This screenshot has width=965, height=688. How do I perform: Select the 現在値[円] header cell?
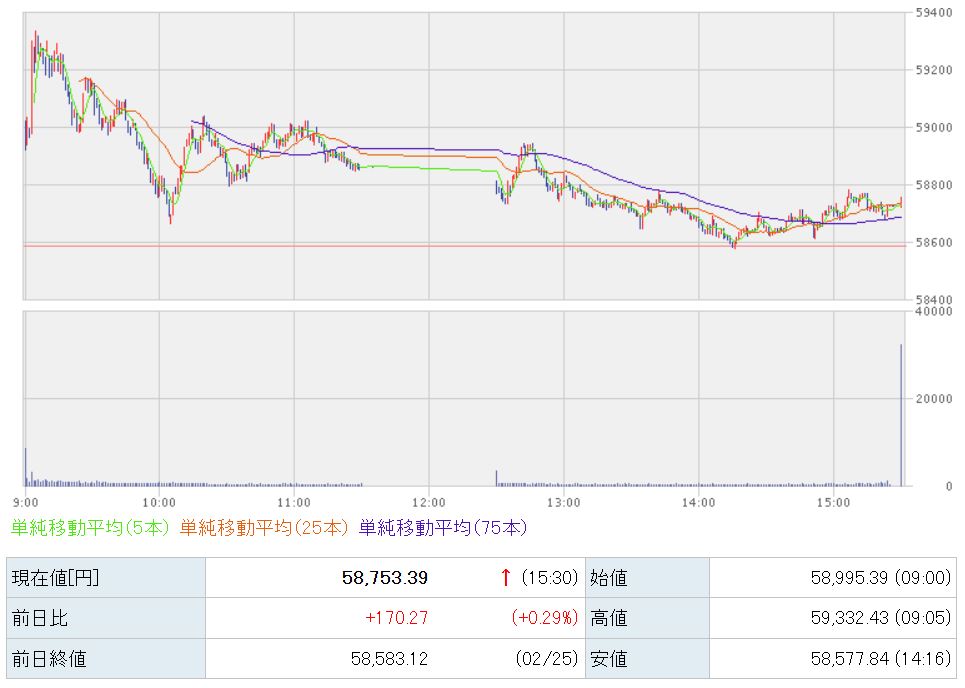point(55,577)
